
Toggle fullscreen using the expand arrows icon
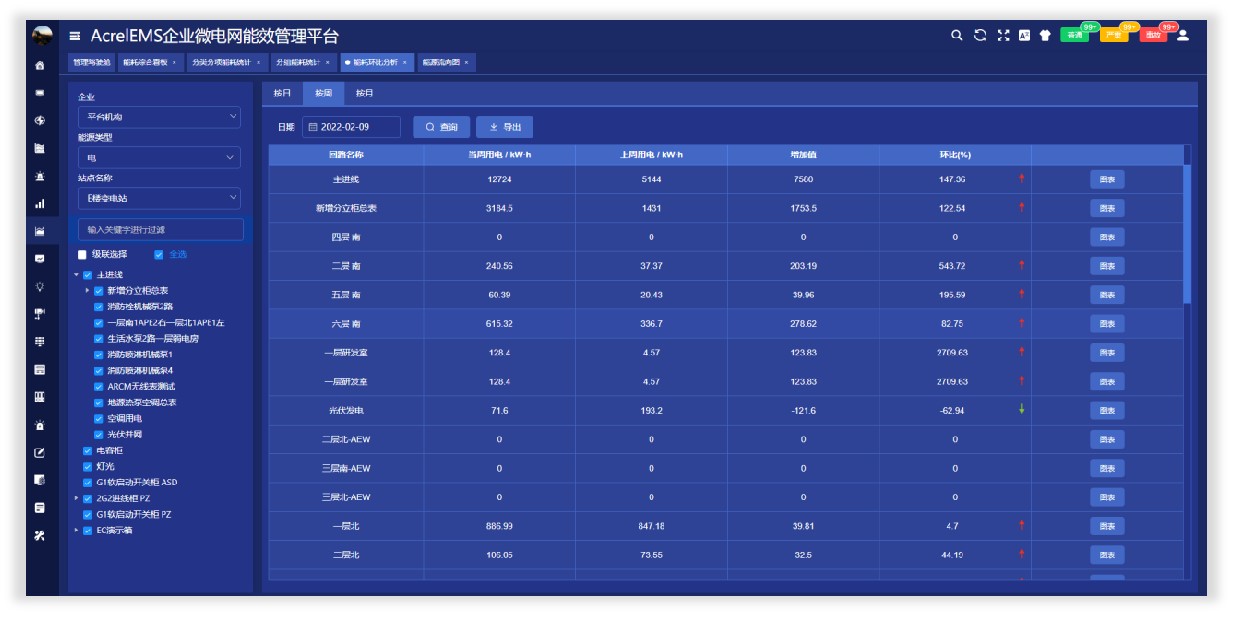point(1003,35)
